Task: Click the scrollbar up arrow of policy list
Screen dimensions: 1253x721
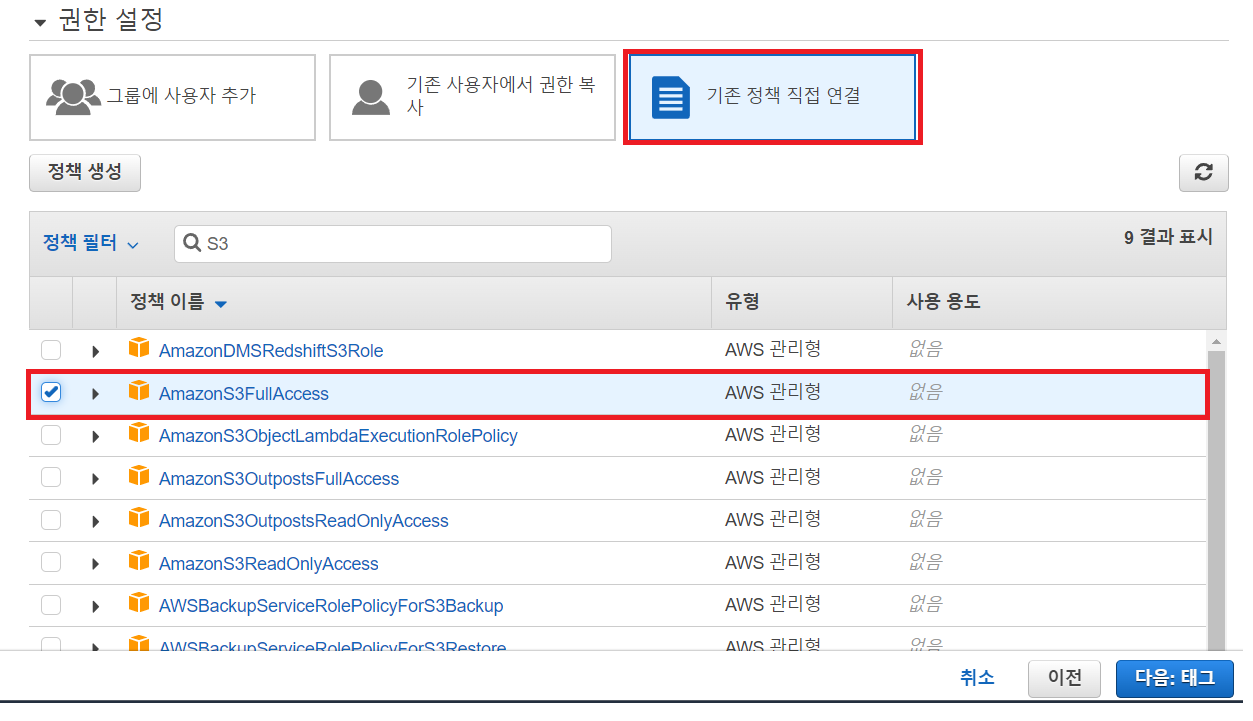Action: click(x=1217, y=340)
